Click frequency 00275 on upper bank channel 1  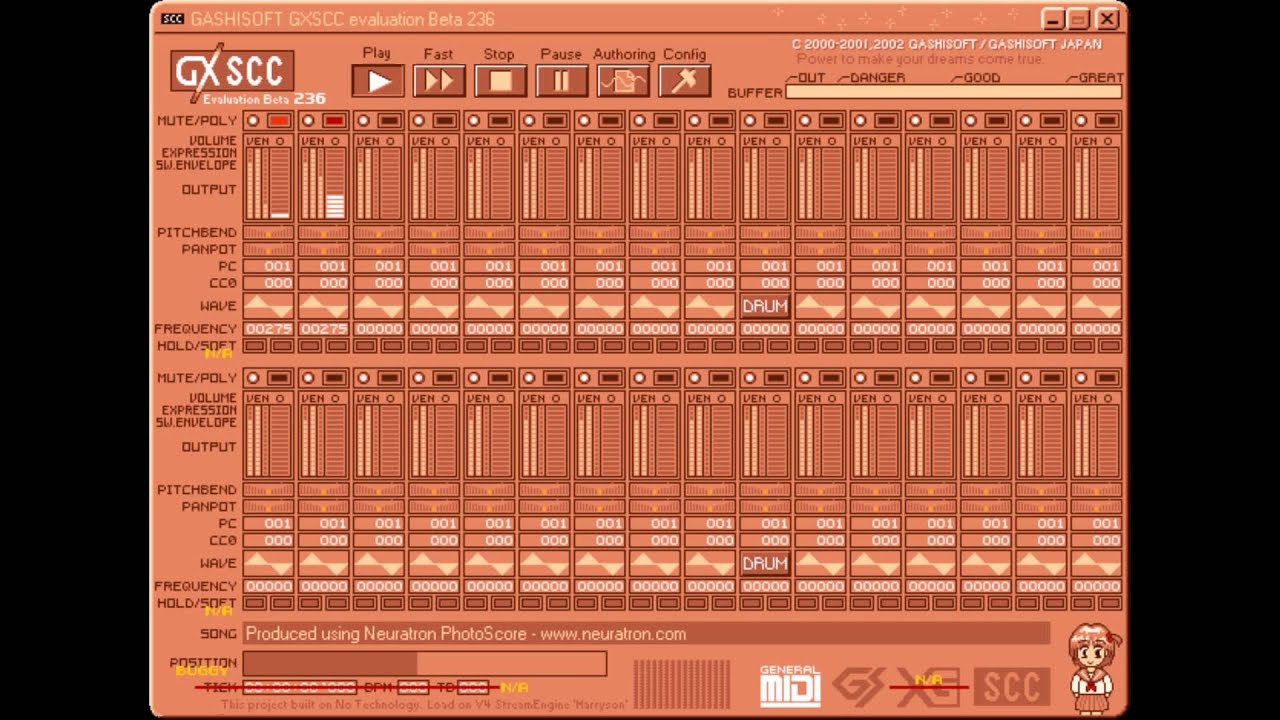tap(269, 329)
